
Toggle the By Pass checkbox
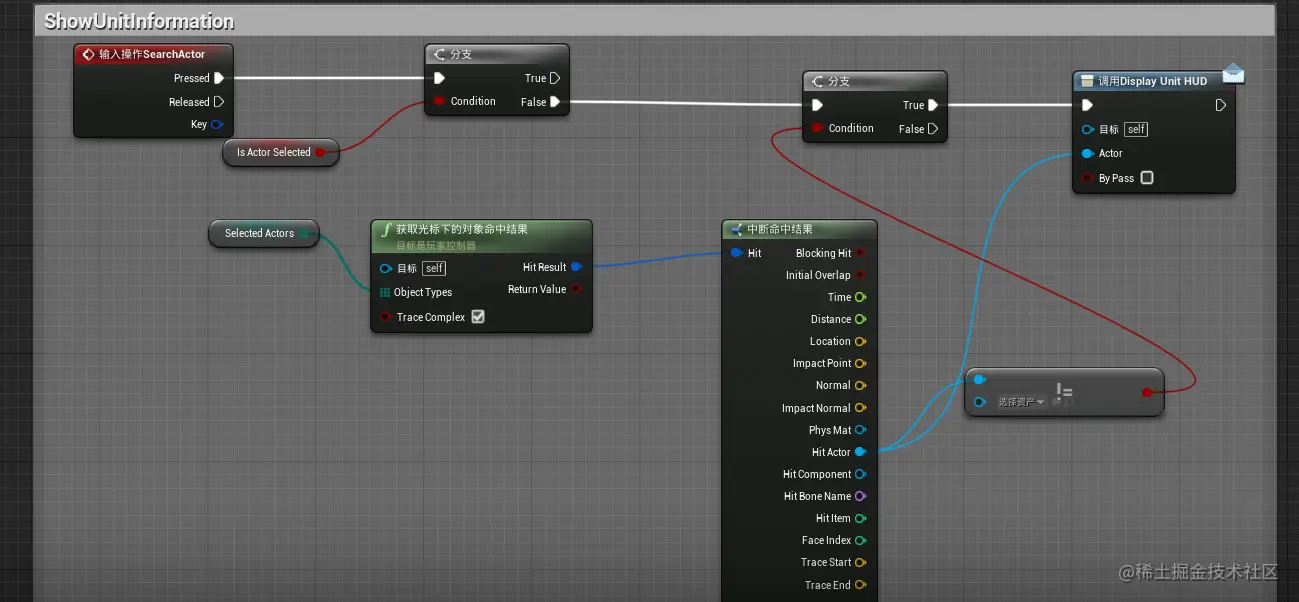tap(1147, 178)
